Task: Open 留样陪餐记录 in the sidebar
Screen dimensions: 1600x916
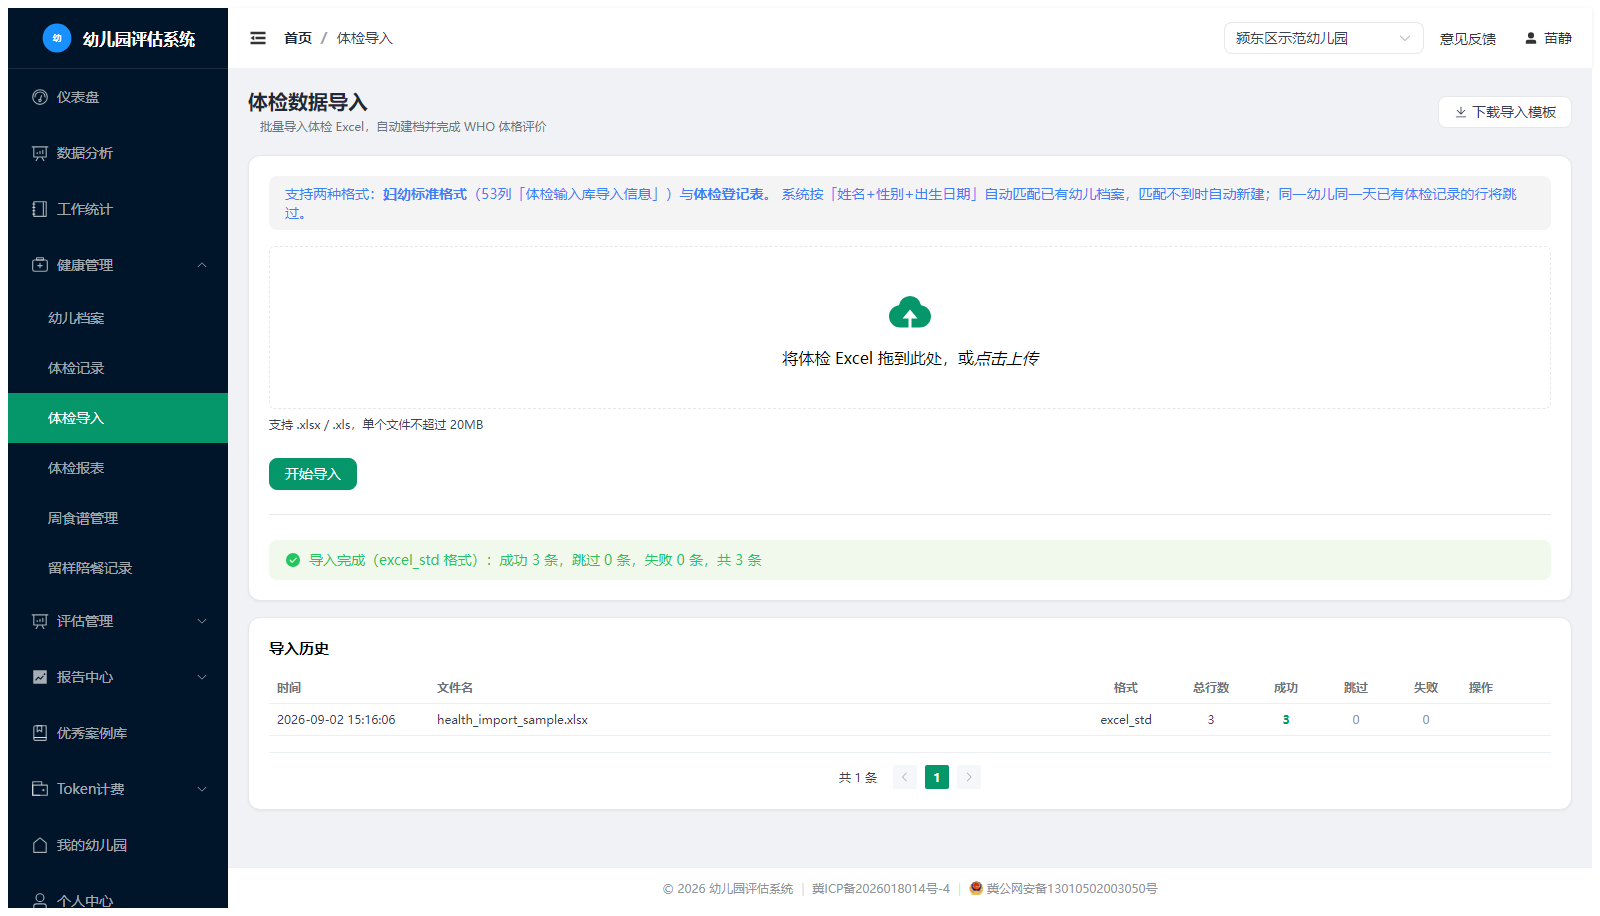Action: 118,568
